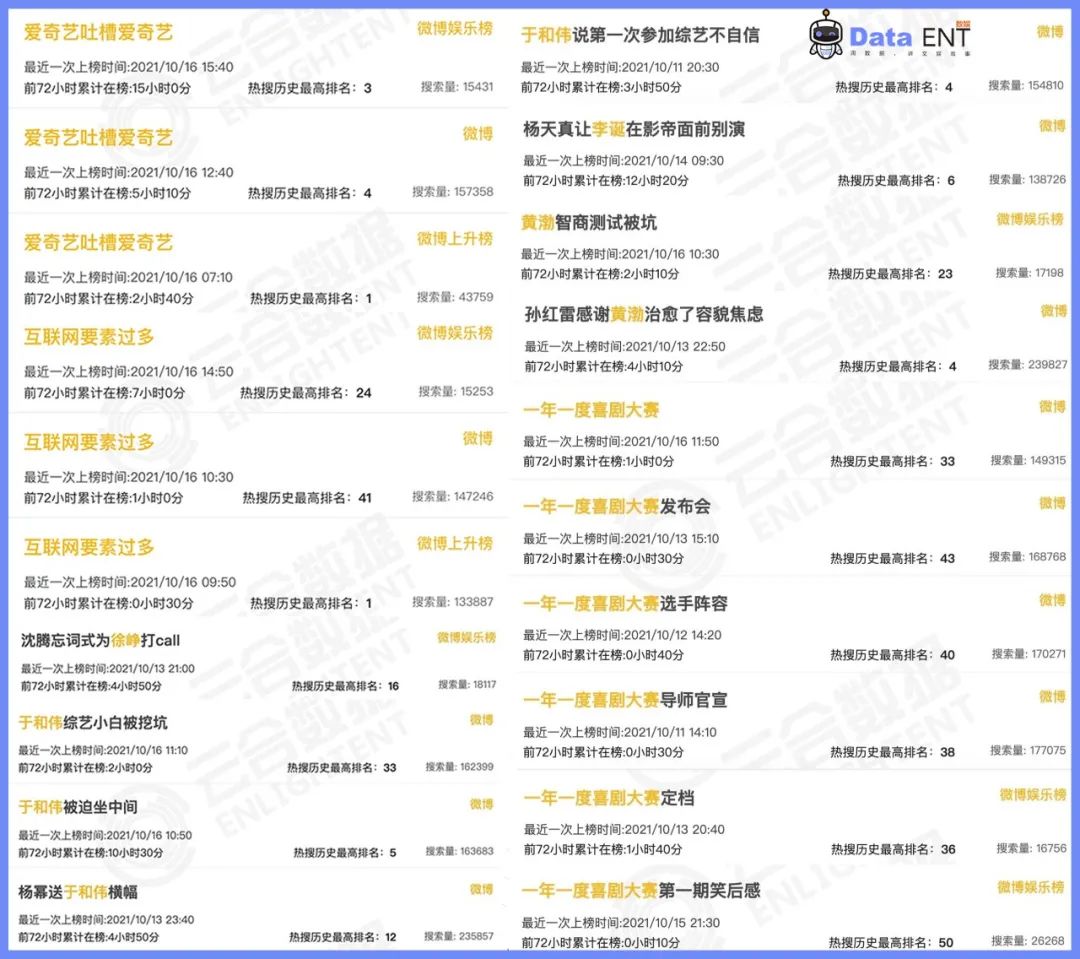Viewport: 1080px width, 959px height.
Task: Click the 微博 tag above 搜索量 157358
Action: pos(477,133)
